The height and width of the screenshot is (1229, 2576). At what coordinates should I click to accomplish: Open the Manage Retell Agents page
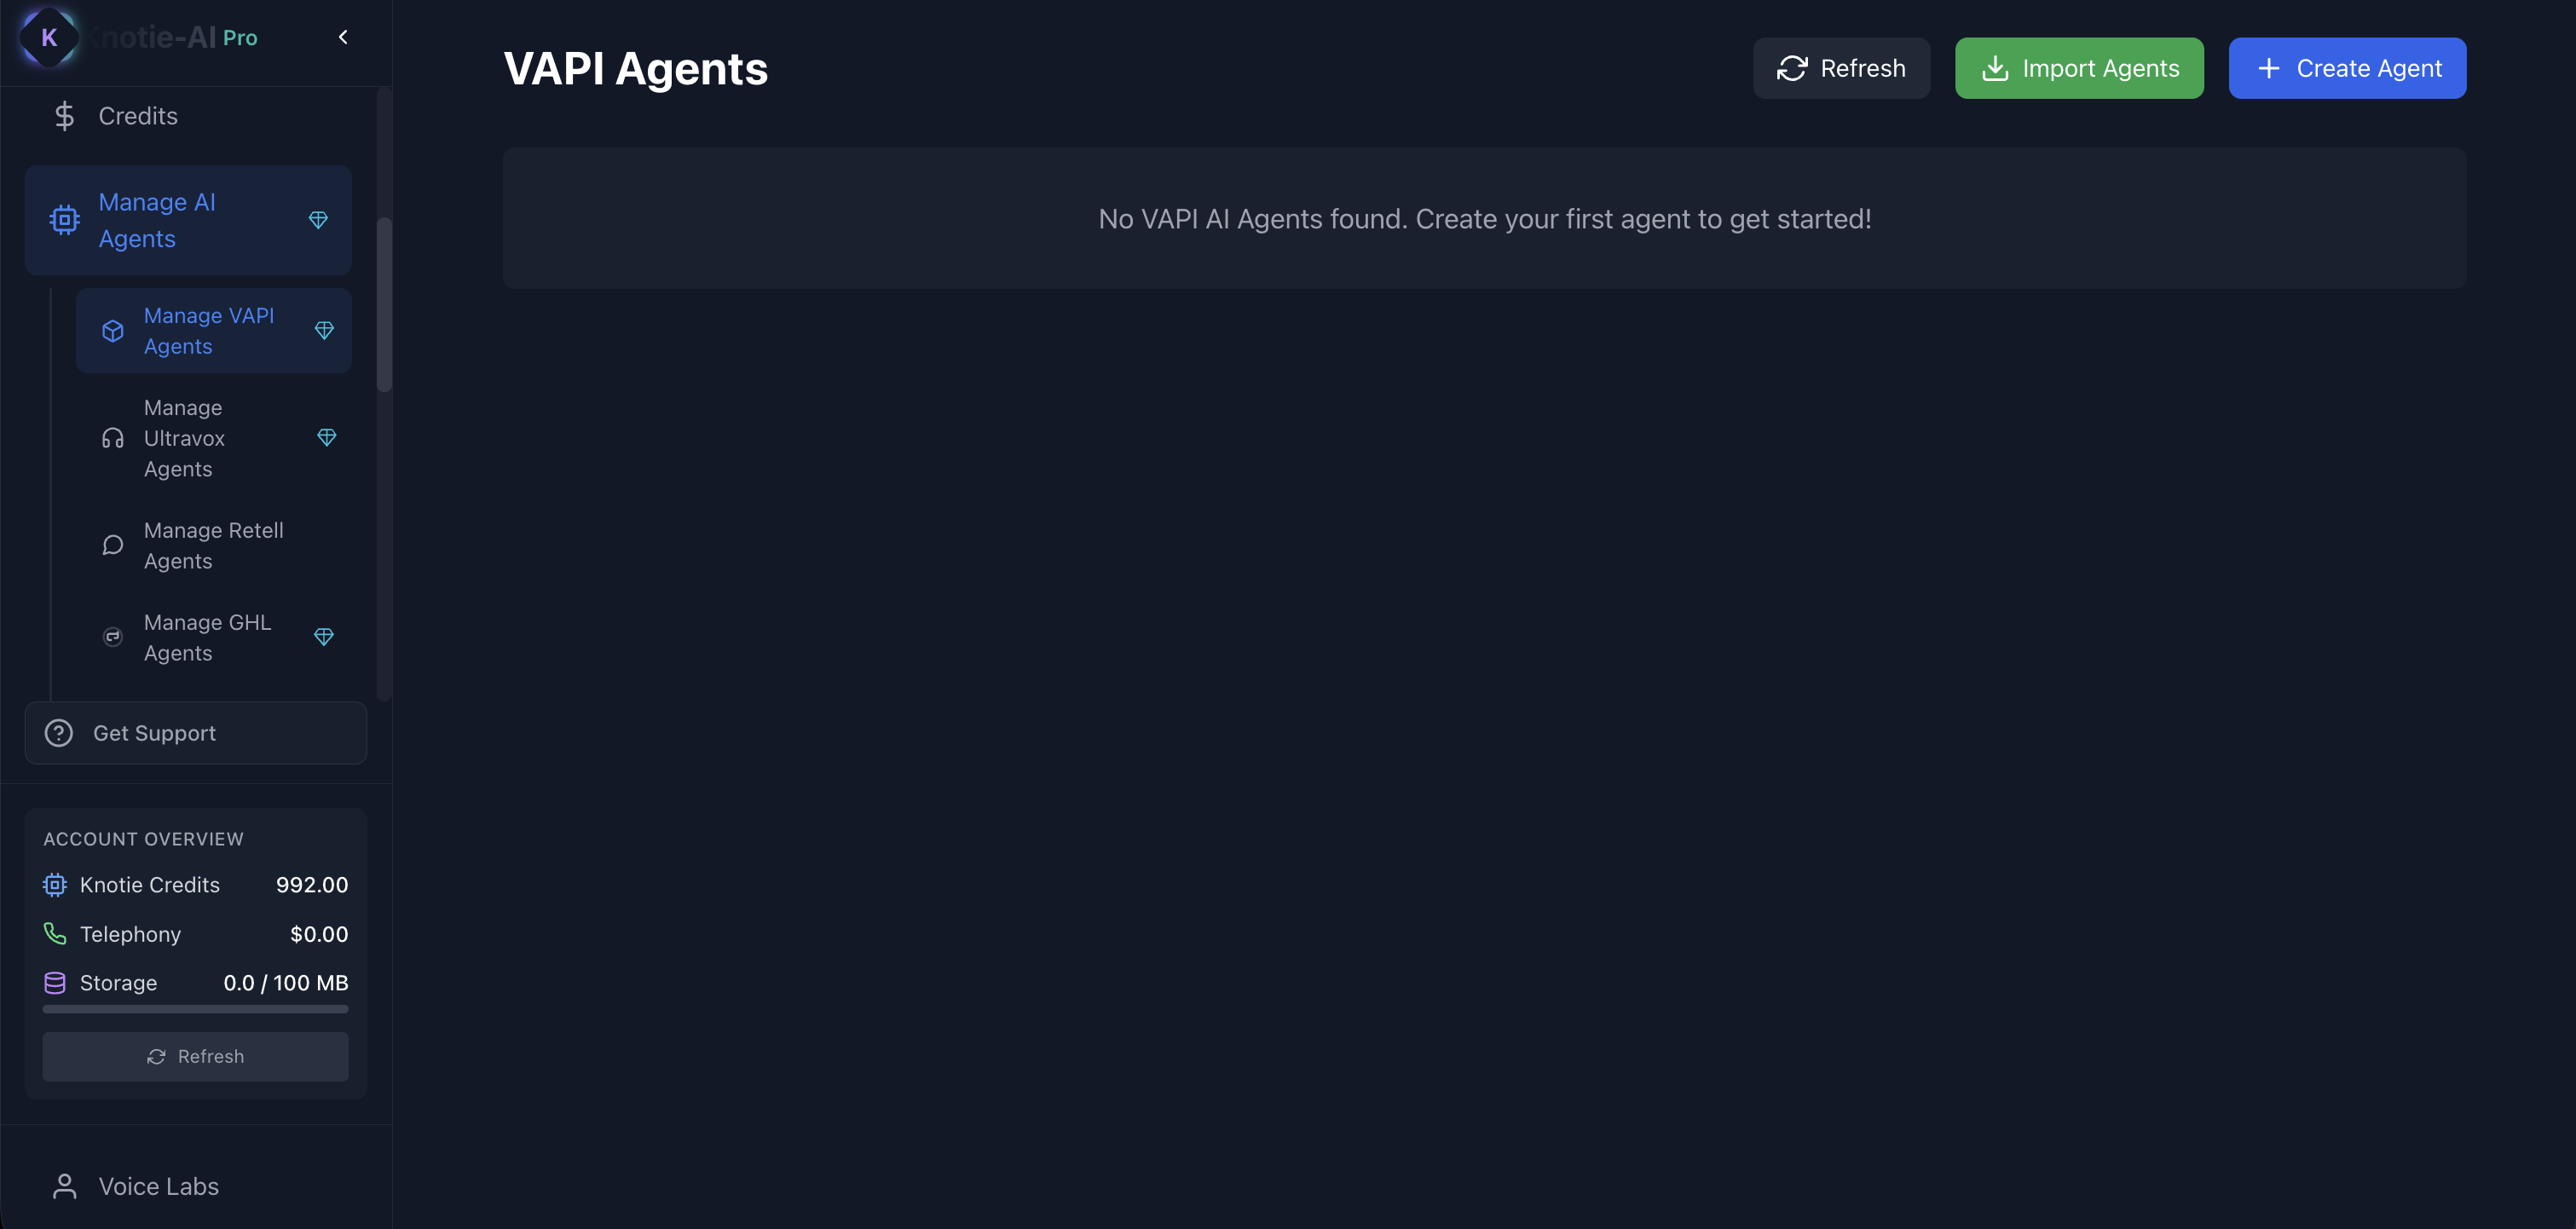(x=213, y=545)
